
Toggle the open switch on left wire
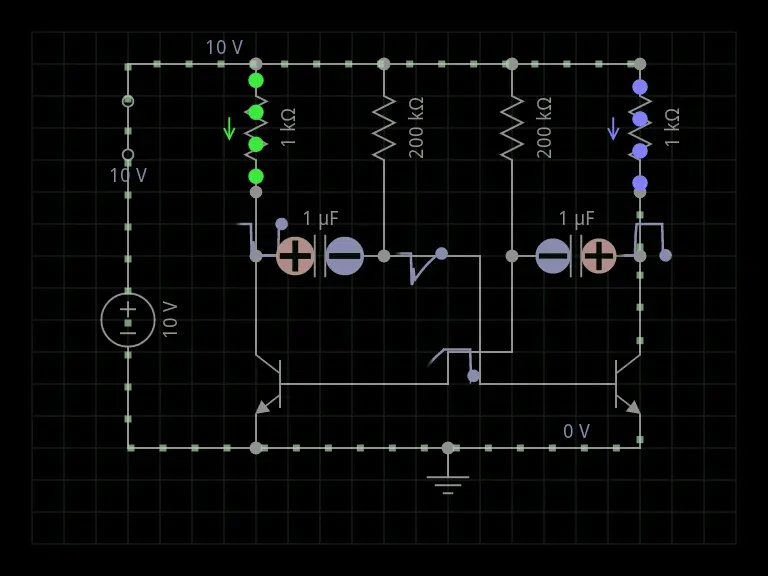point(128,128)
